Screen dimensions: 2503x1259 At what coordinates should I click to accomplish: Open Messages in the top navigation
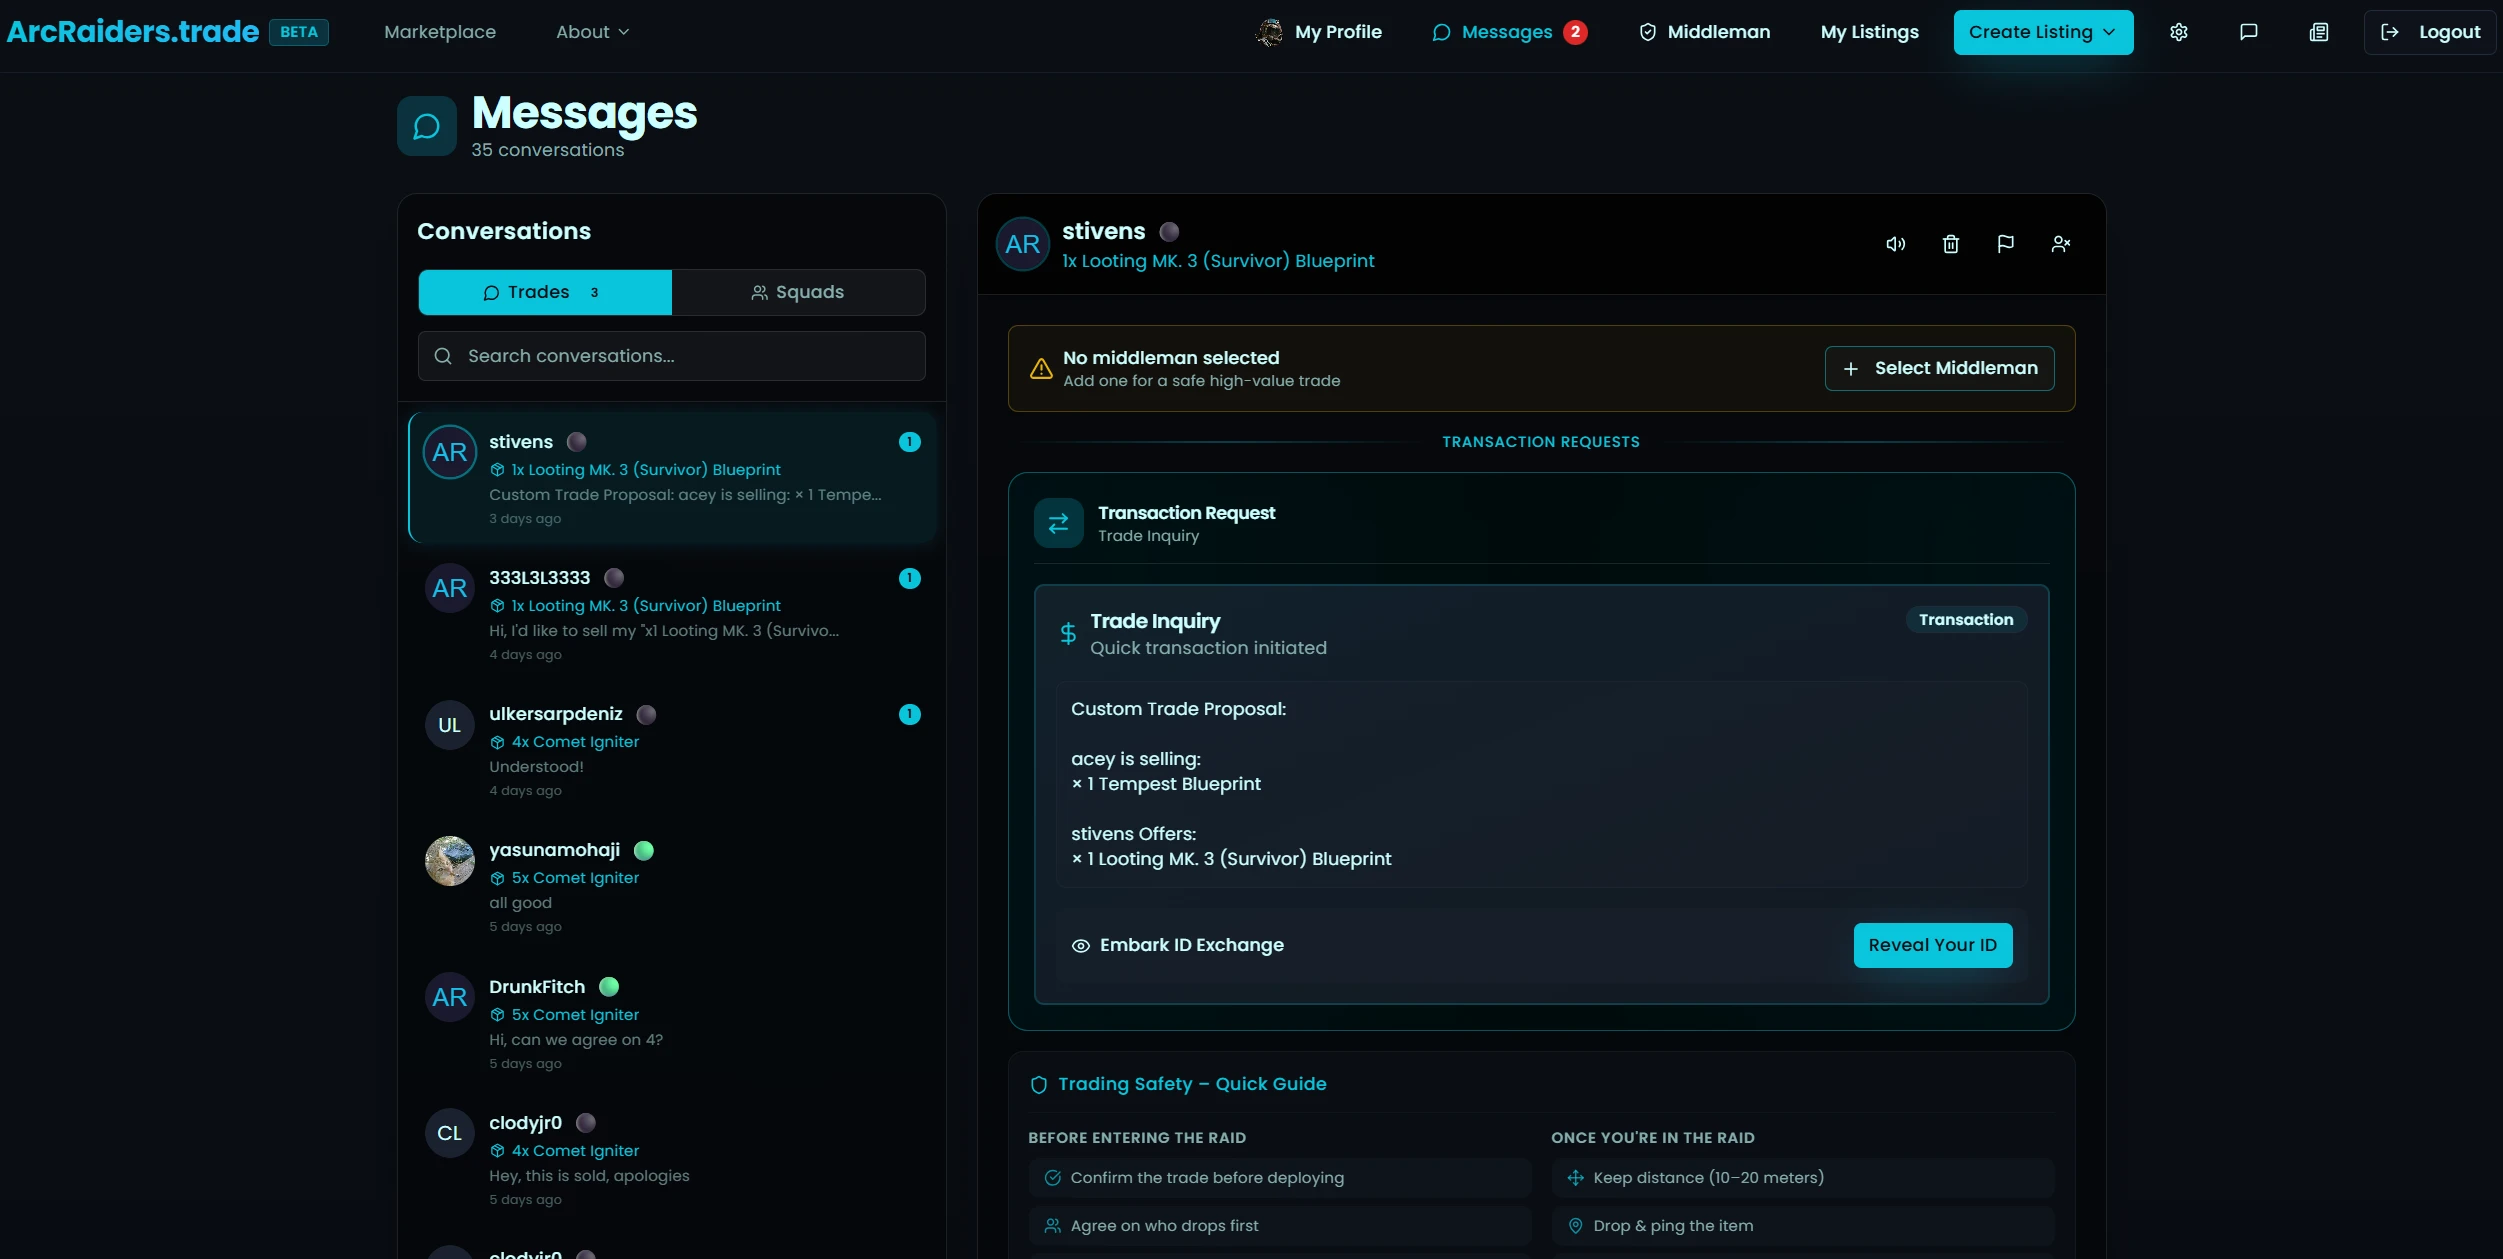coord(1507,32)
